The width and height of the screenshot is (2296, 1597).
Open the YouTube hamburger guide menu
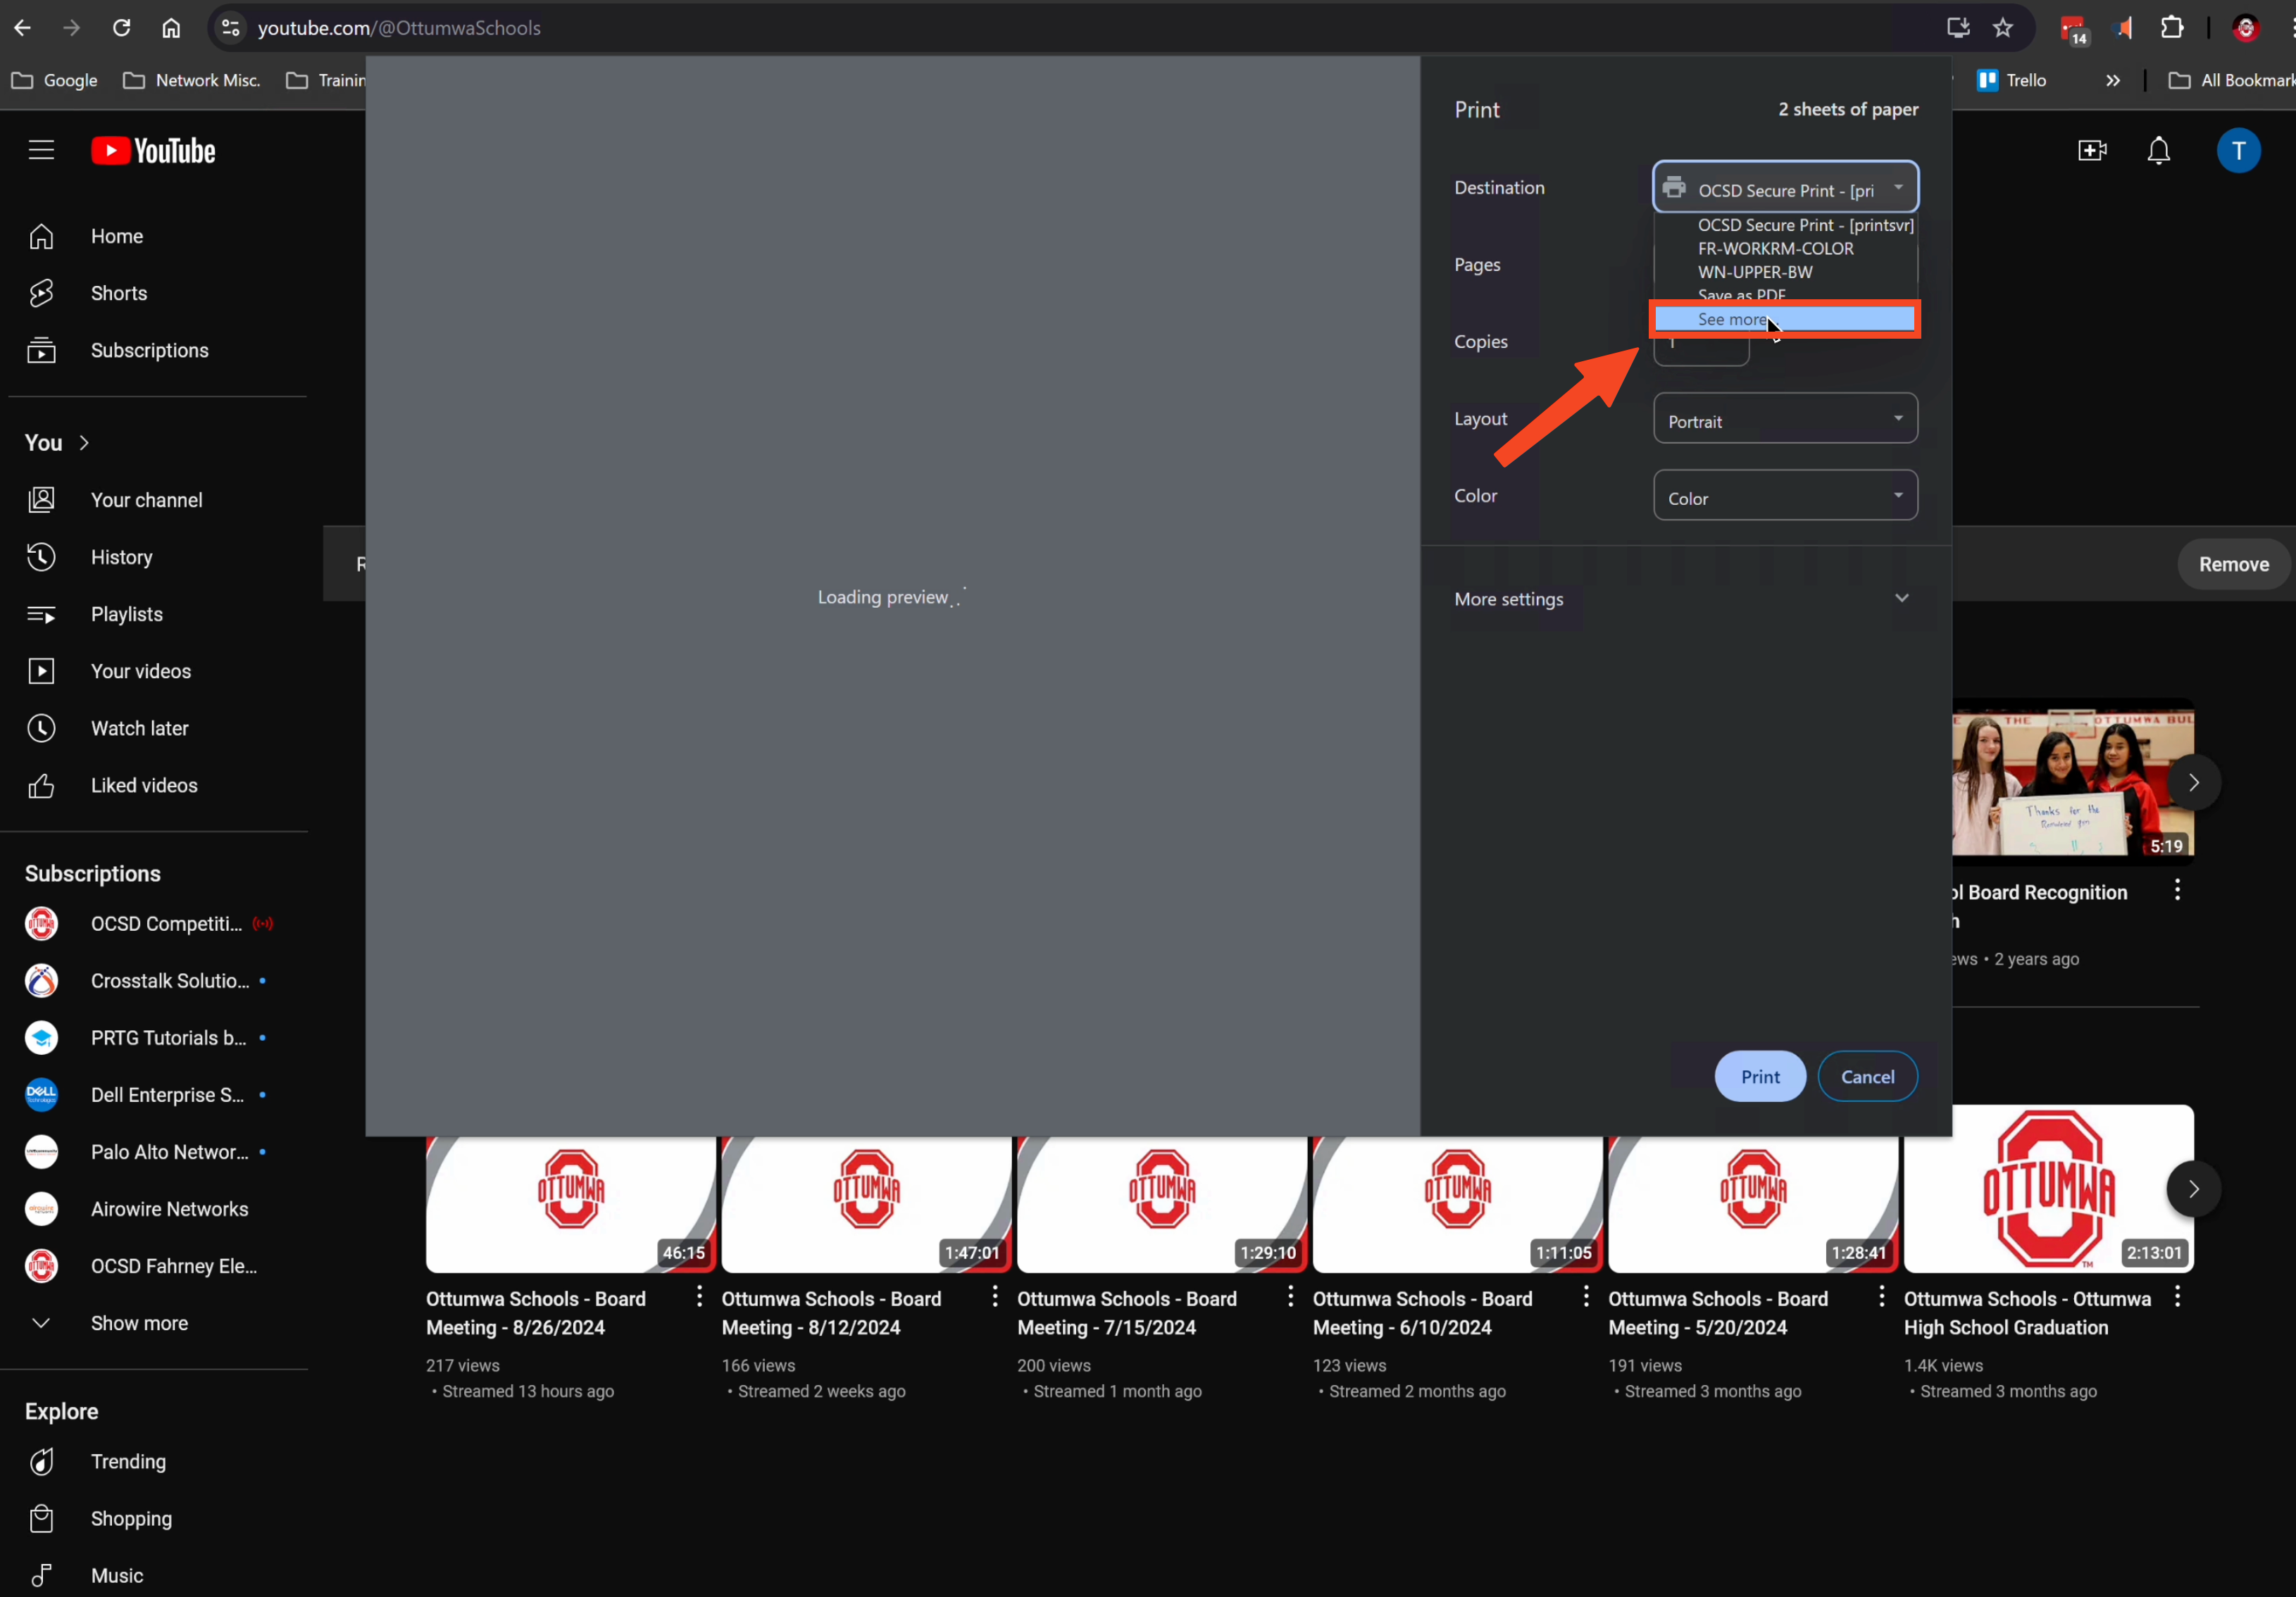[x=41, y=151]
